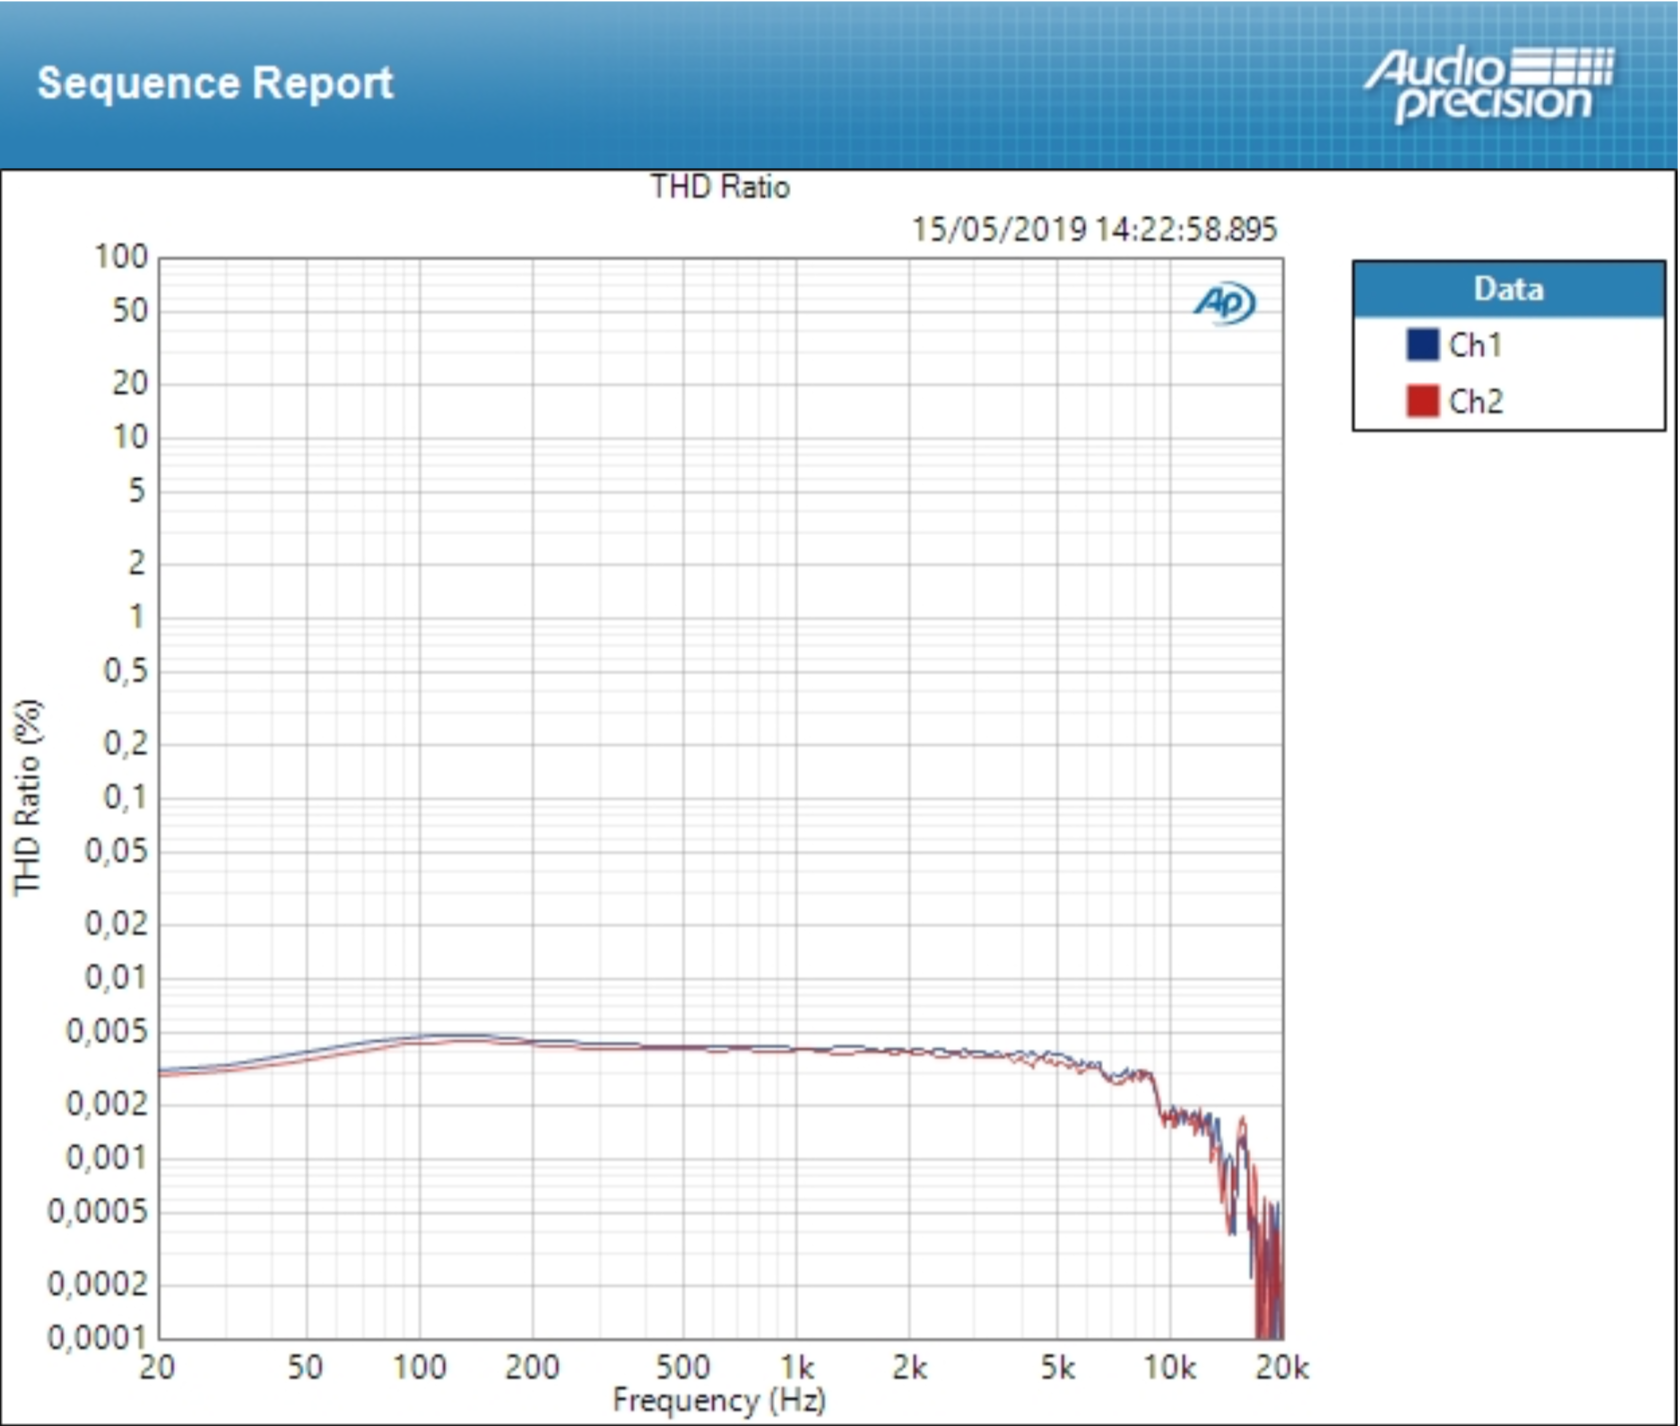Click the THD Ratio (%) axis label

[28, 797]
